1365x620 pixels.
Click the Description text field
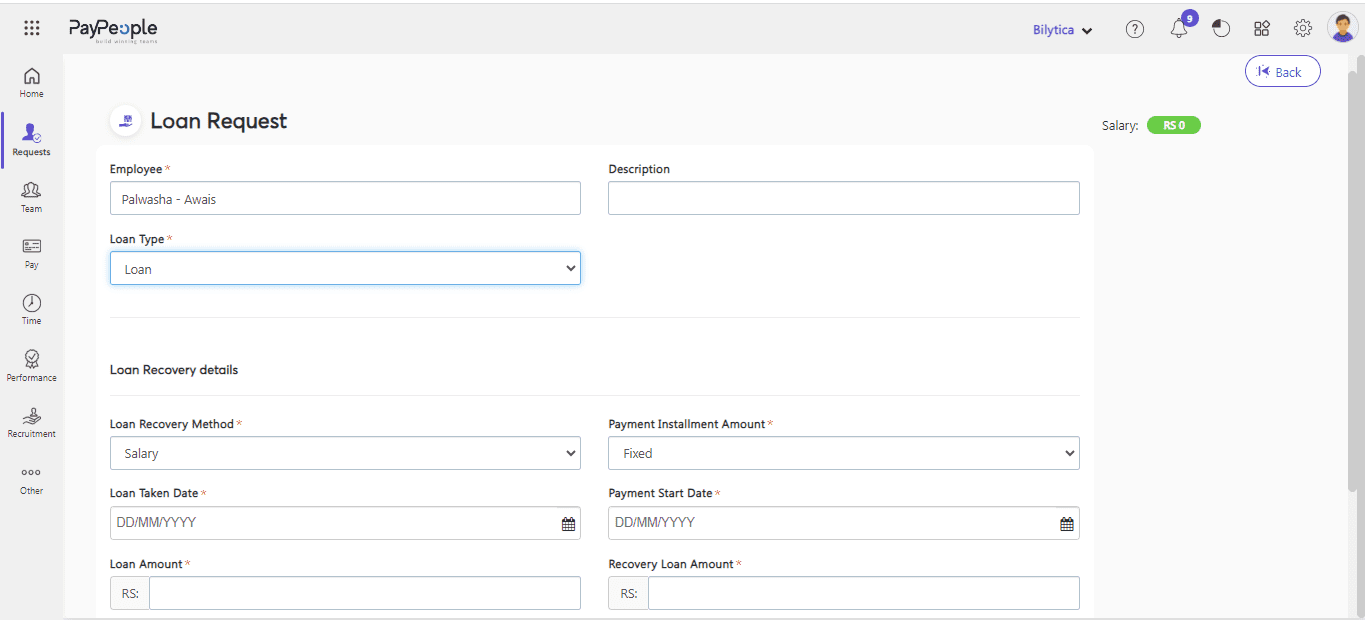point(843,198)
